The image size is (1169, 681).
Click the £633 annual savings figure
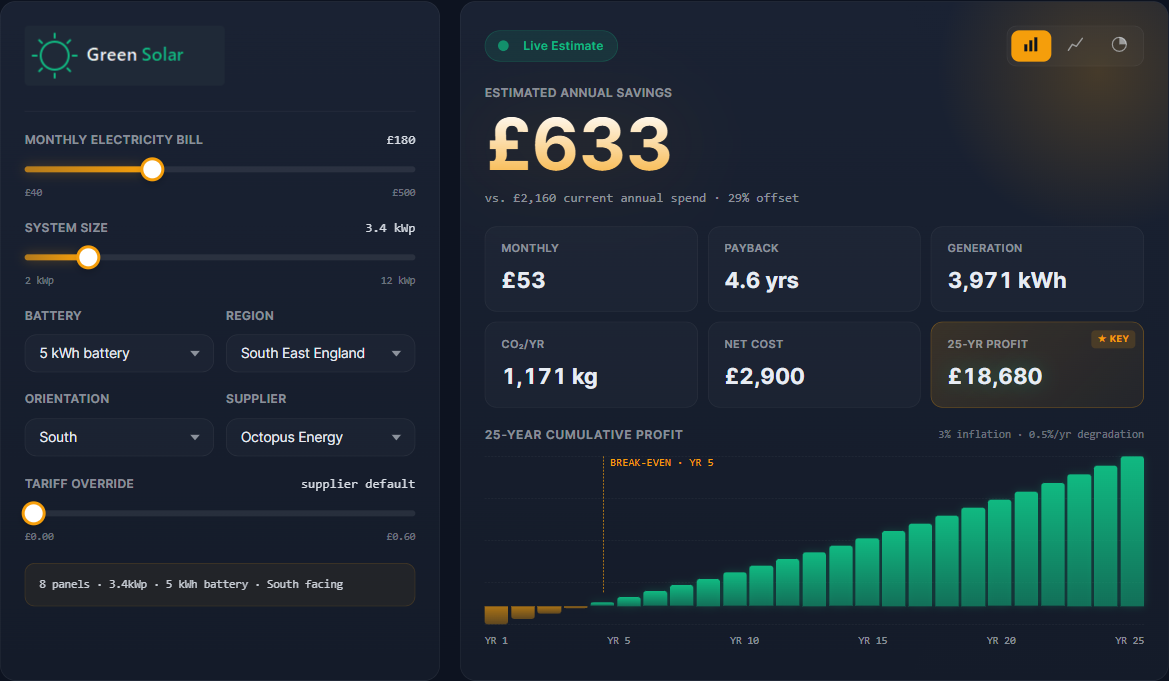(580, 144)
